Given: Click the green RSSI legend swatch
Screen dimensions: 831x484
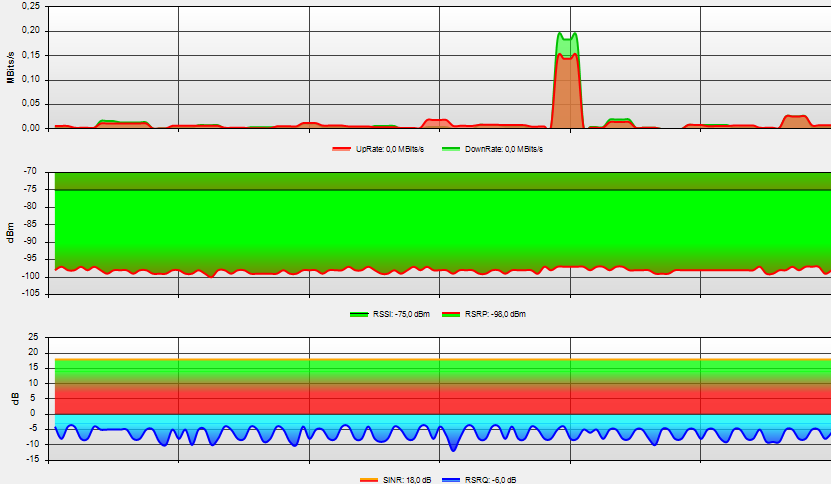Looking at the screenshot, I should [358, 314].
